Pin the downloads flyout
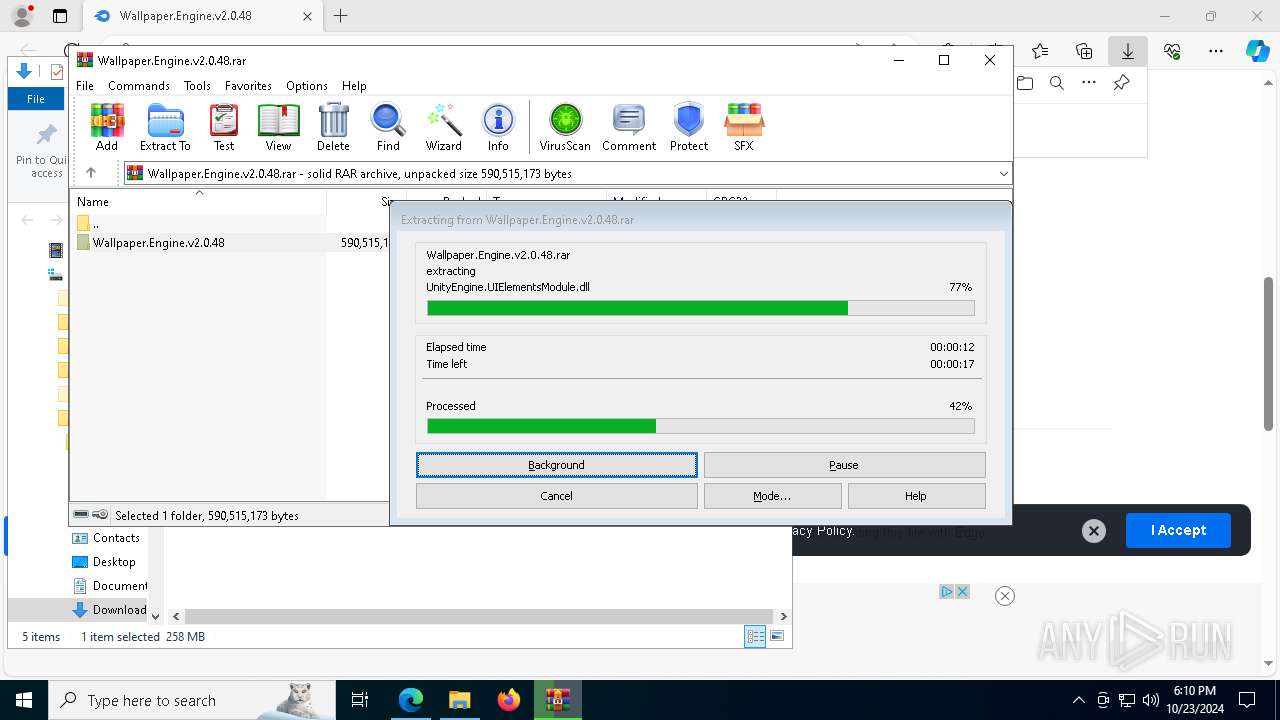 point(1121,83)
